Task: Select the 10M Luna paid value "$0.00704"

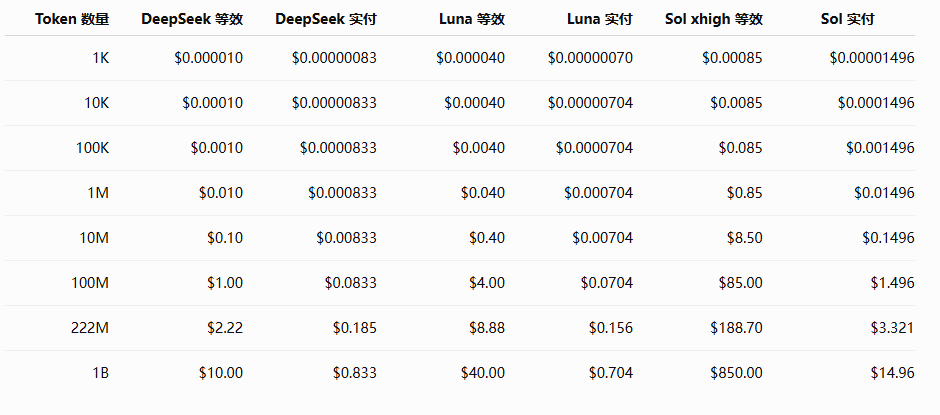Action: pyautogui.click(x=602, y=238)
